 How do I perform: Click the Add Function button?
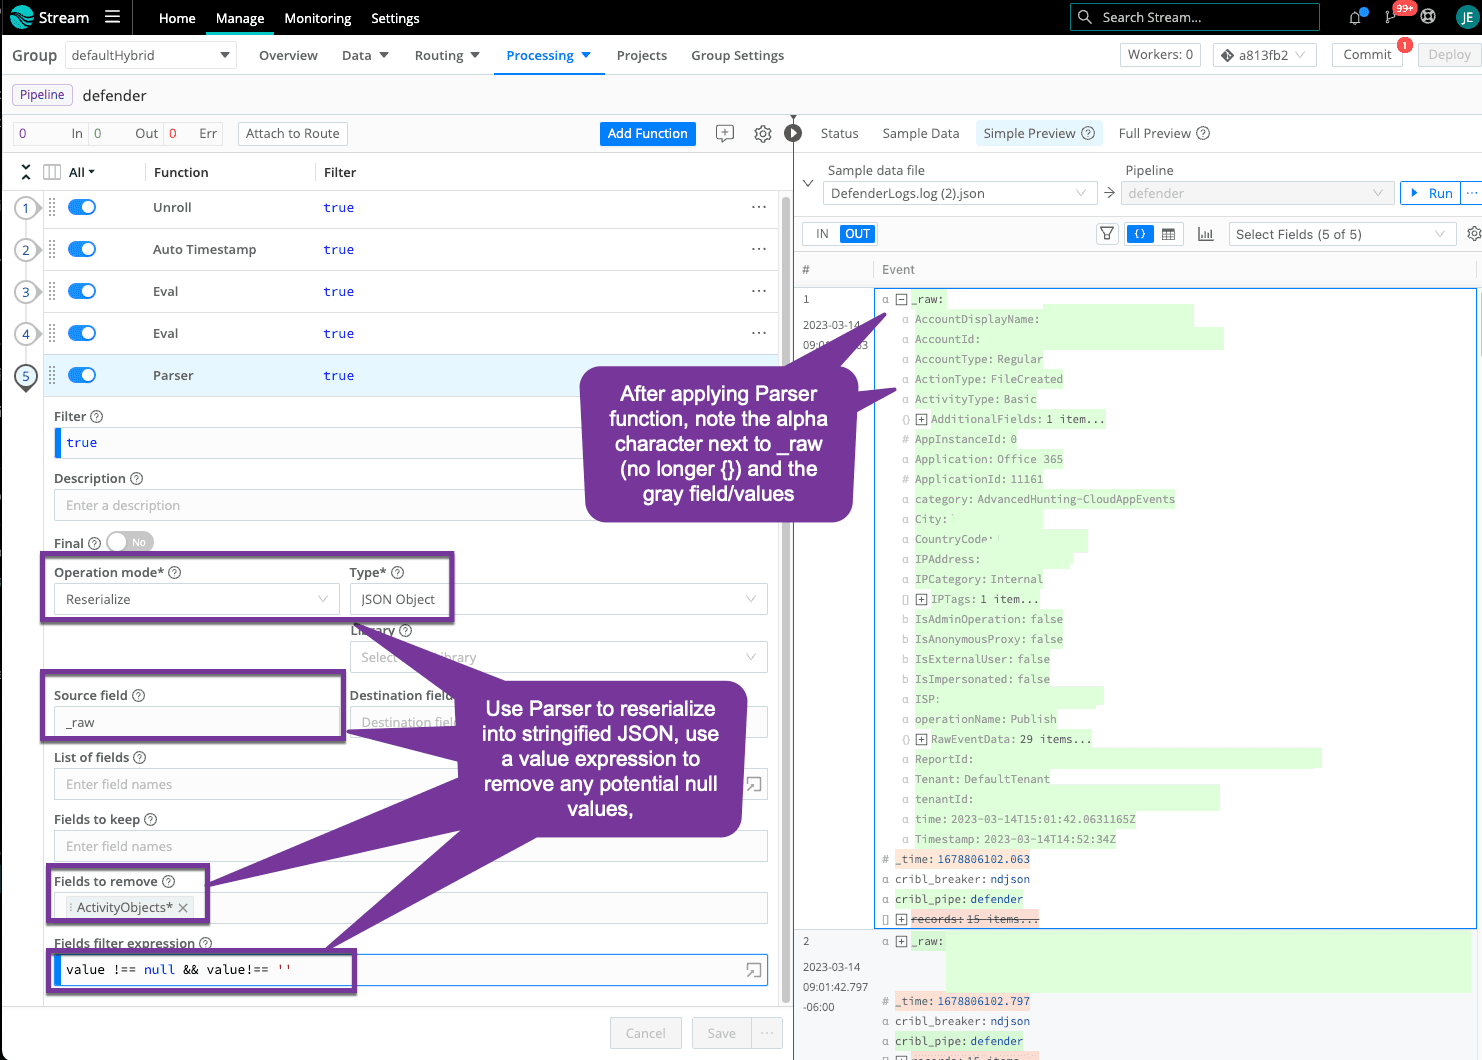[x=647, y=134]
